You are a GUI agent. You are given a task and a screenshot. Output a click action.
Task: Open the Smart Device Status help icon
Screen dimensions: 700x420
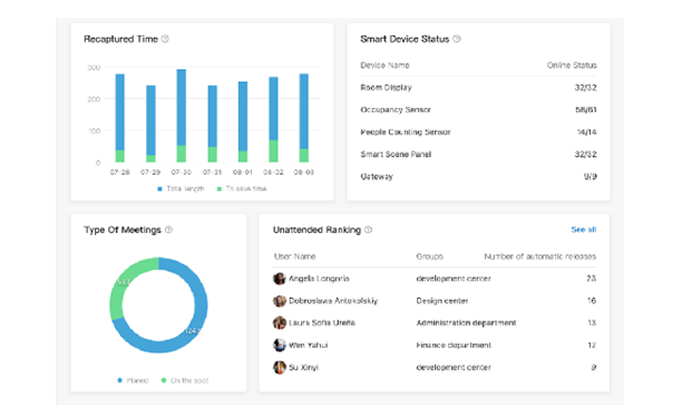pyautogui.click(x=457, y=39)
